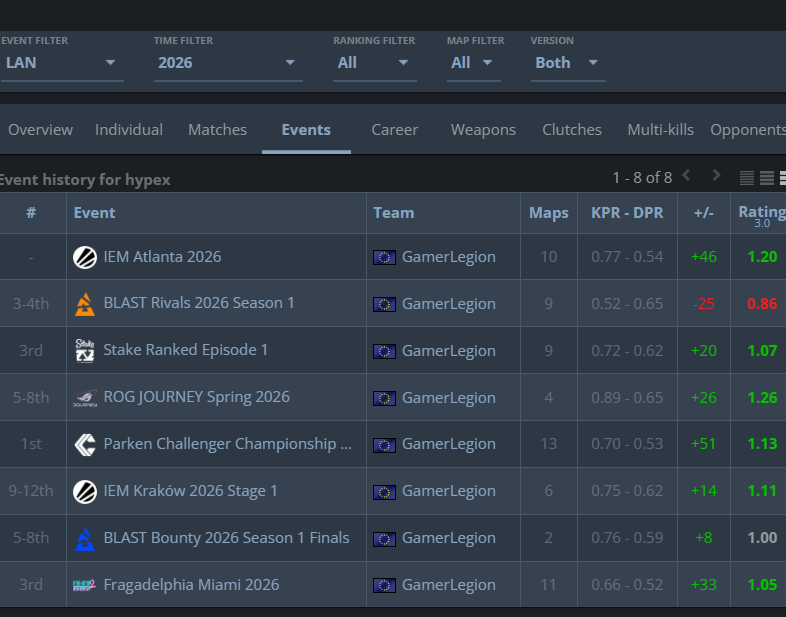This screenshot has height=617, width=786.
Task: Click the Stake Ranked logo icon
Action: (x=85, y=351)
